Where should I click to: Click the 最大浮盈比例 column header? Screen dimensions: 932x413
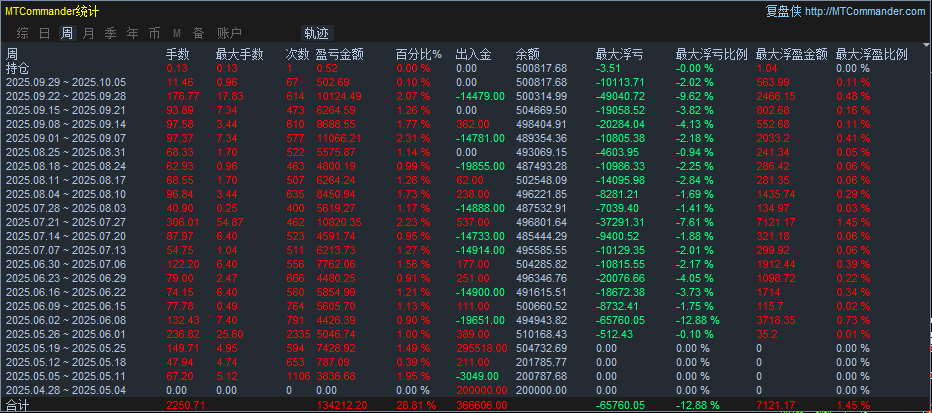(871, 54)
